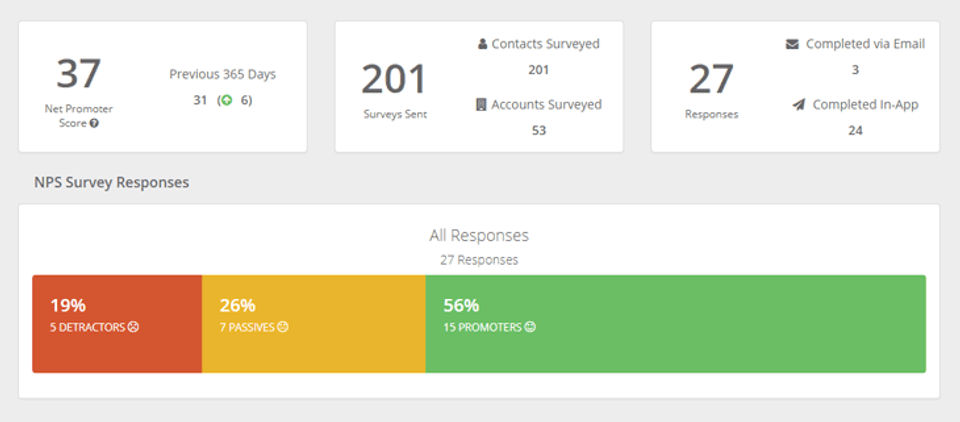Click the Contacts Surveyed label
This screenshot has height=422, width=960.
(x=546, y=44)
